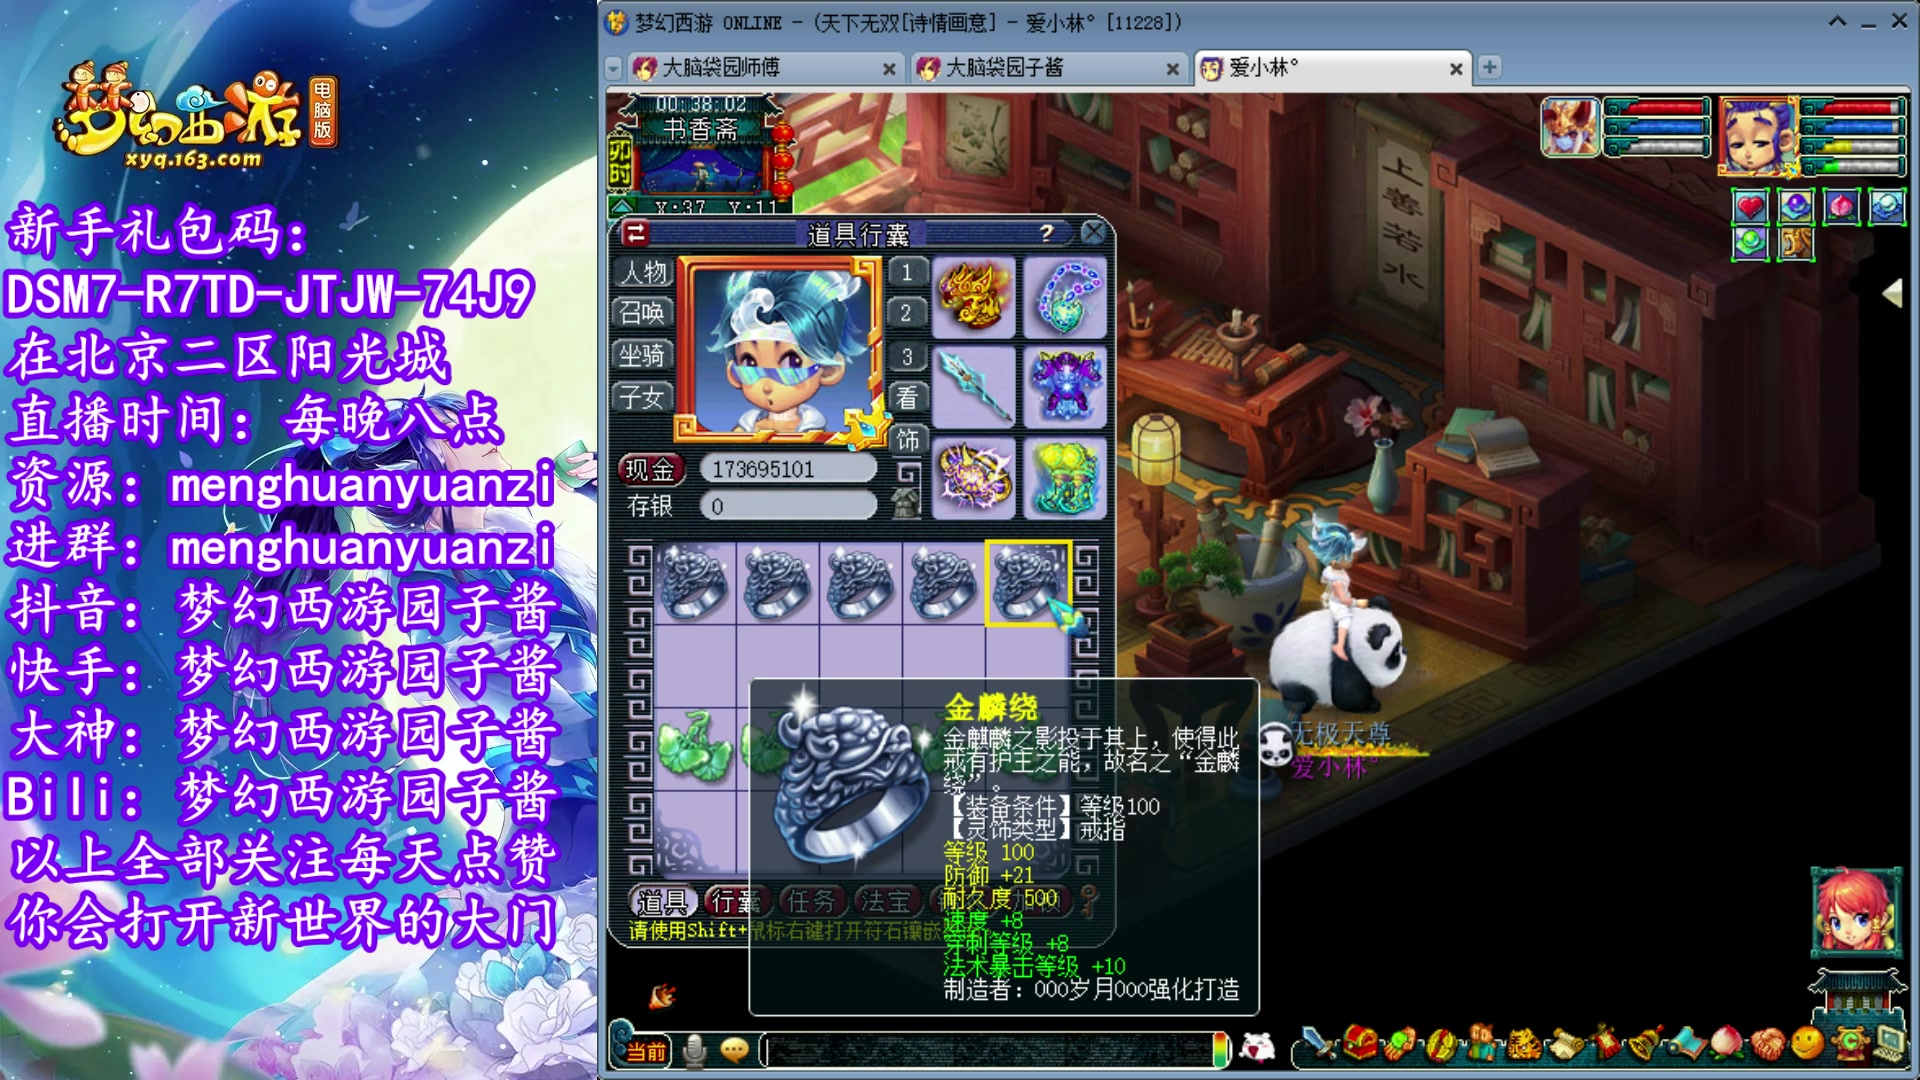Click the 看 view button
1920x1080 pixels.
coord(907,397)
